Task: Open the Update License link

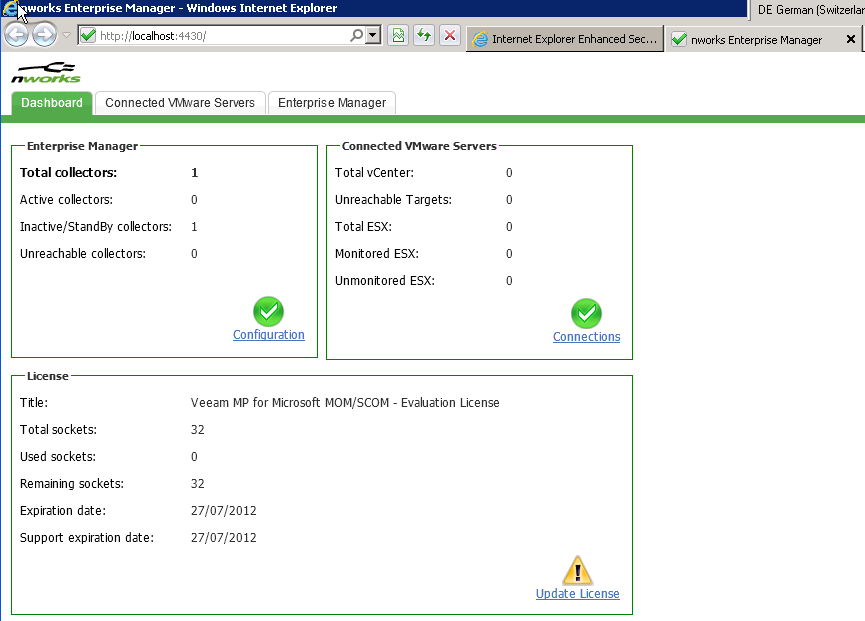Action: 578,593
